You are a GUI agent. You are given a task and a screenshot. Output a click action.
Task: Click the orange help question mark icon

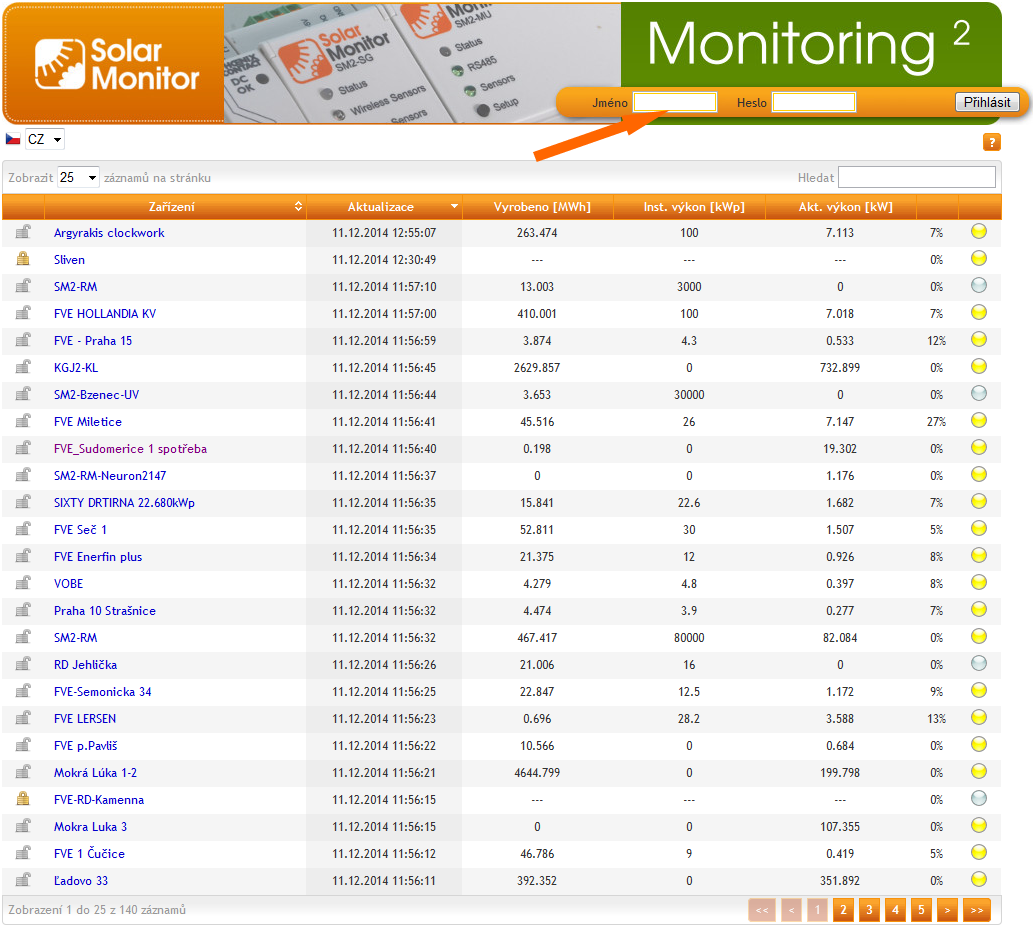(x=992, y=142)
